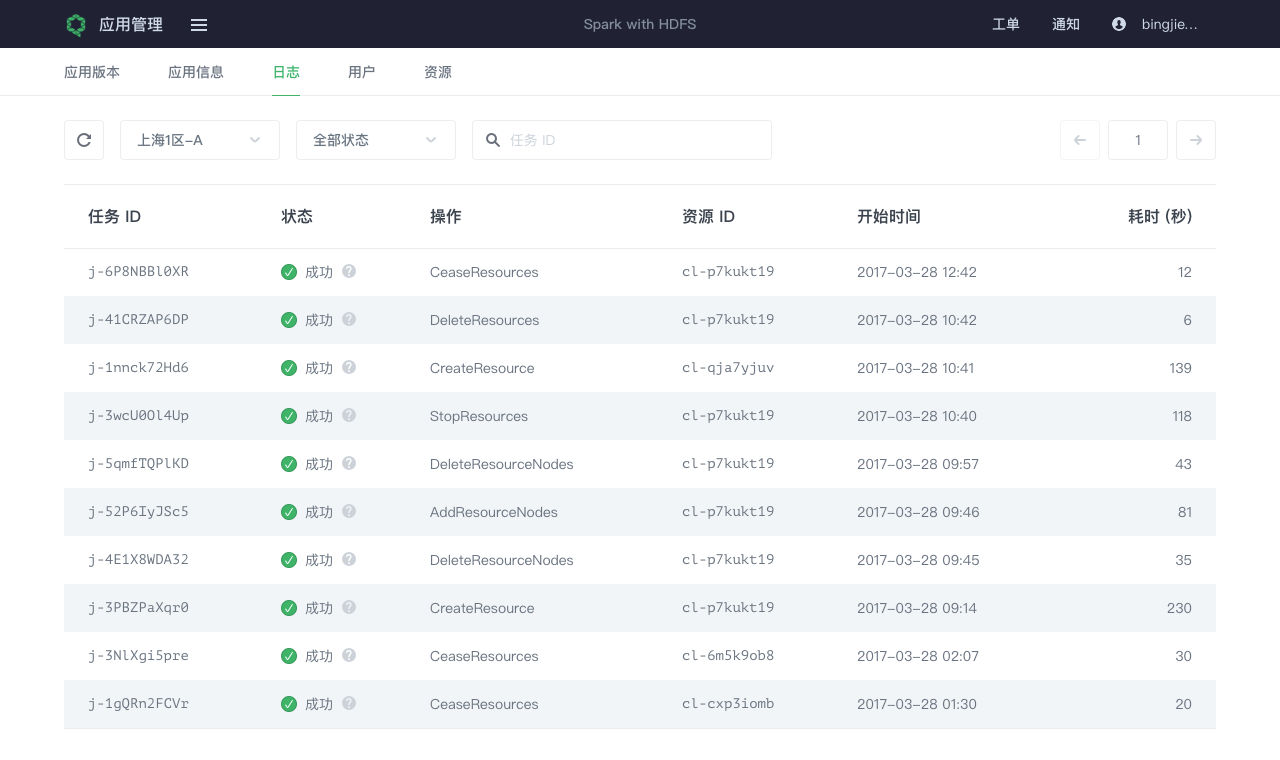Switch to the 资源 tab

[x=438, y=72]
